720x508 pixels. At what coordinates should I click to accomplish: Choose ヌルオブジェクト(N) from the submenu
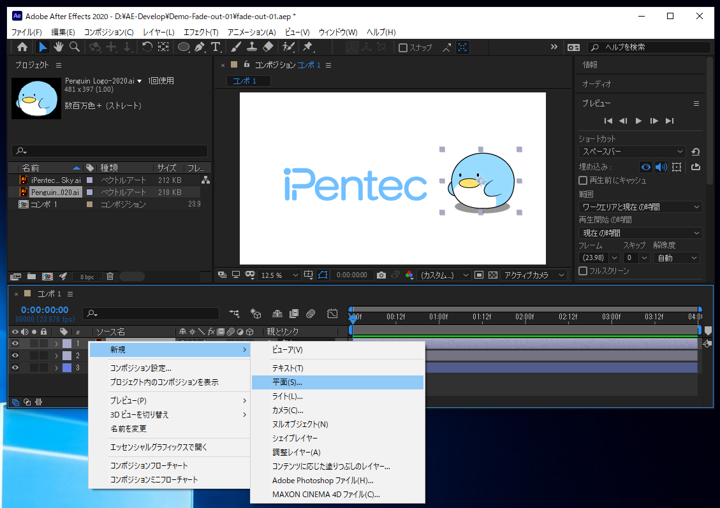coord(338,424)
